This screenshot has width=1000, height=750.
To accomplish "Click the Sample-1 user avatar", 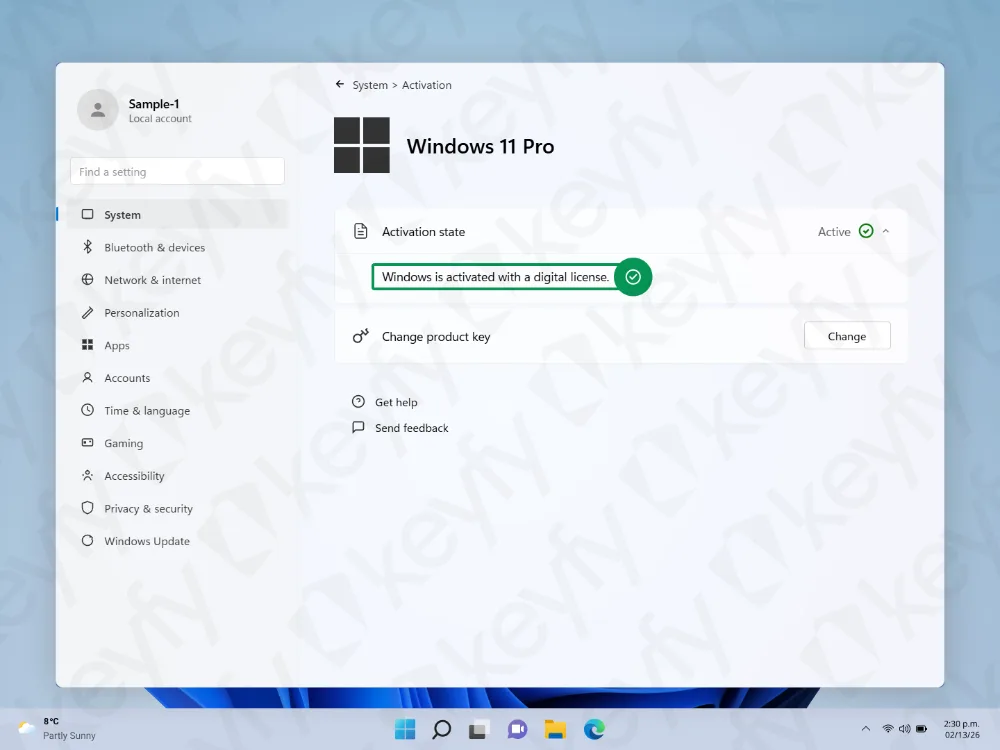I will [98, 110].
